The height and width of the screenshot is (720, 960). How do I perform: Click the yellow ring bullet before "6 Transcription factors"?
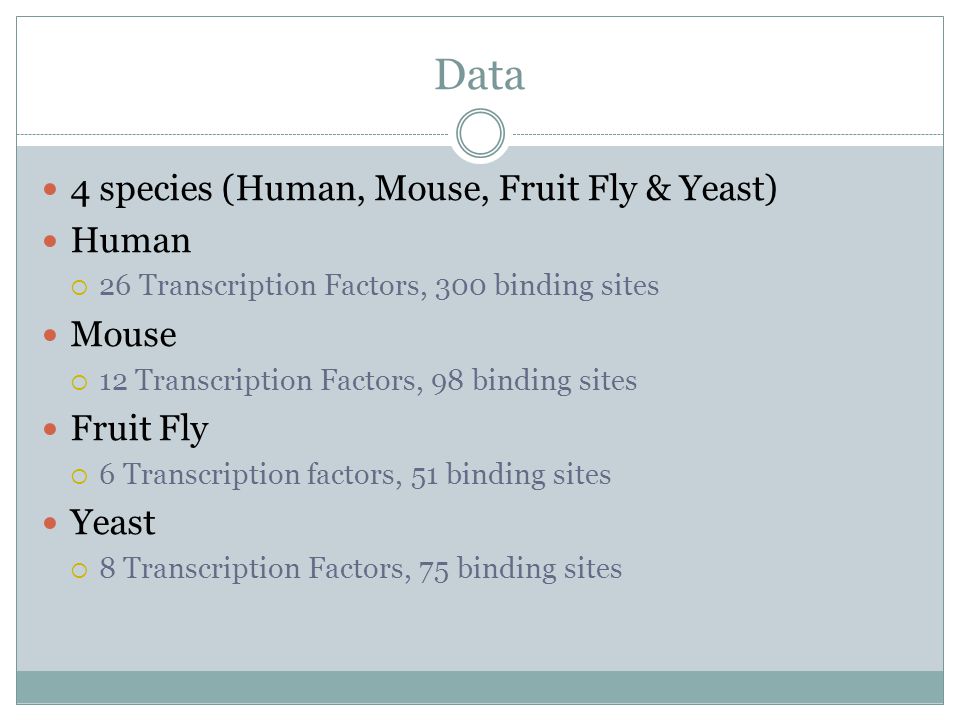point(80,476)
